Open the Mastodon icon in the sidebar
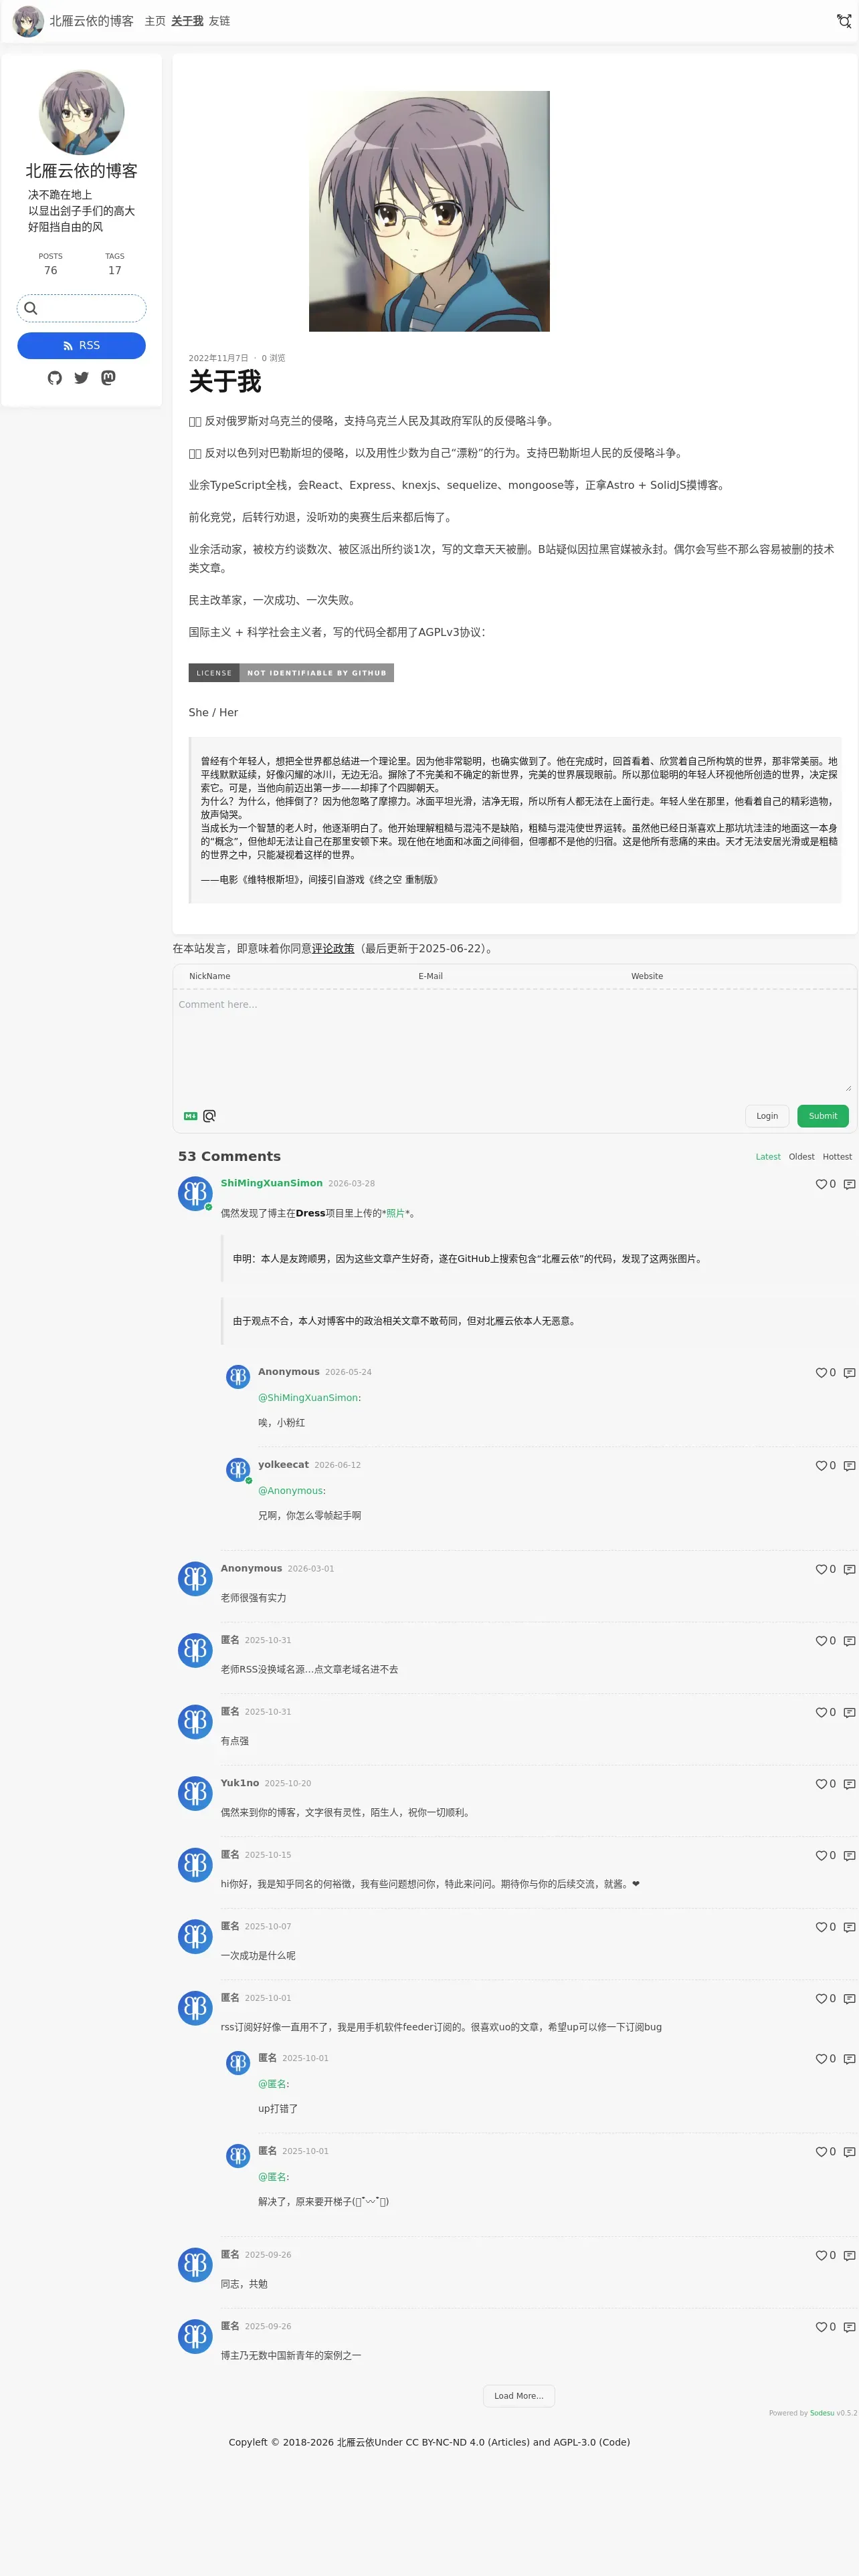The height and width of the screenshot is (2576, 859). click(108, 378)
